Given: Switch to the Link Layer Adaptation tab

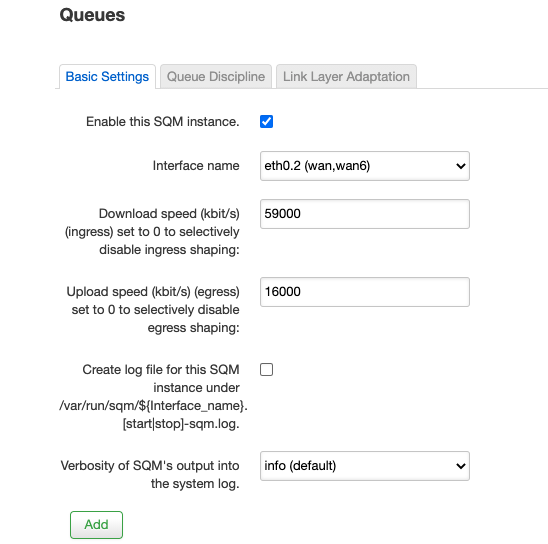Looking at the screenshot, I should (346, 77).
